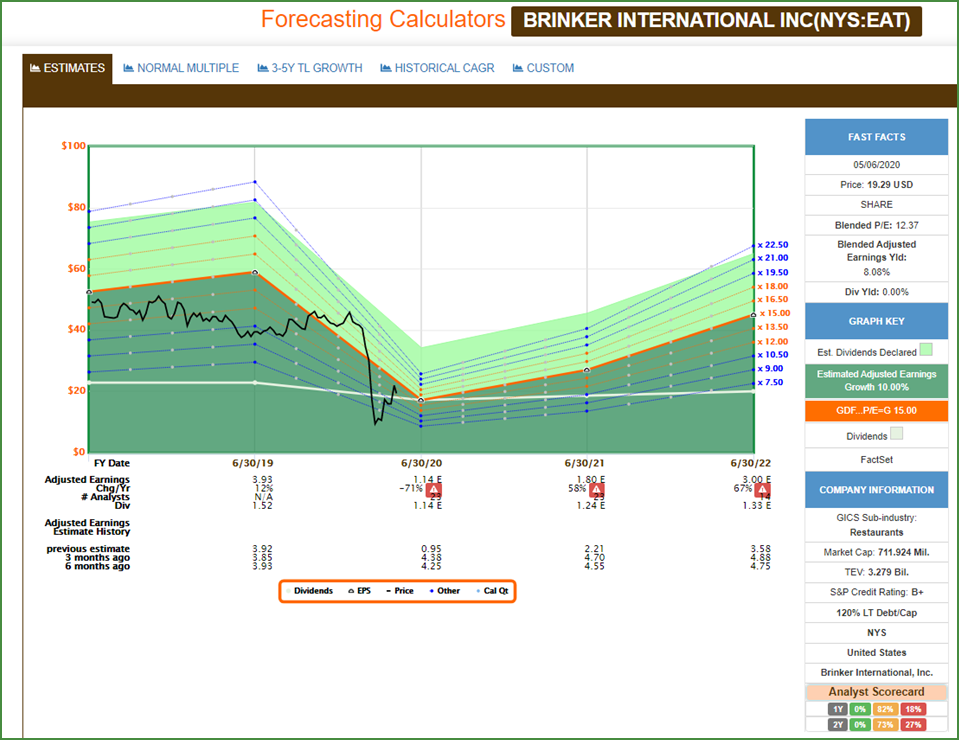Click the chart icon beside 3-5Y TL GROWTH
The image size is (959, 740).
coord(262,68)
